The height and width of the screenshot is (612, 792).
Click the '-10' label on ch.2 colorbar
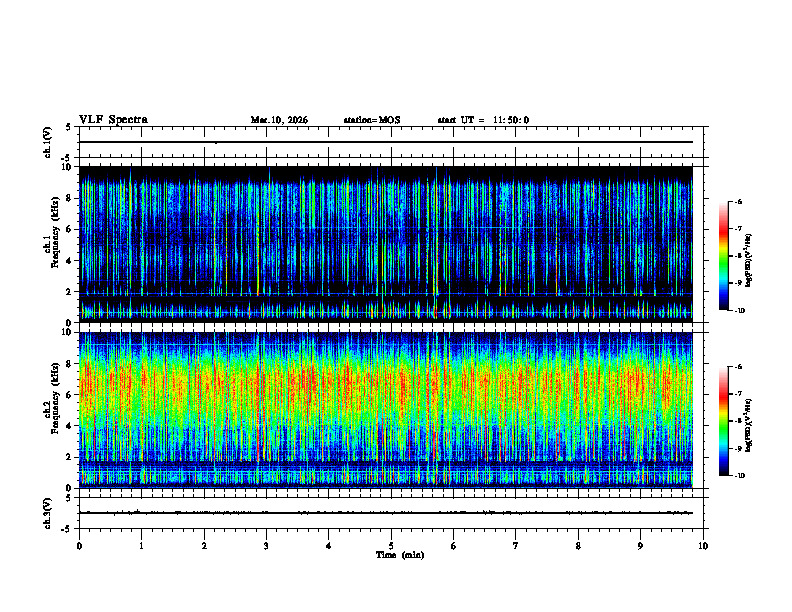point(739,476)
